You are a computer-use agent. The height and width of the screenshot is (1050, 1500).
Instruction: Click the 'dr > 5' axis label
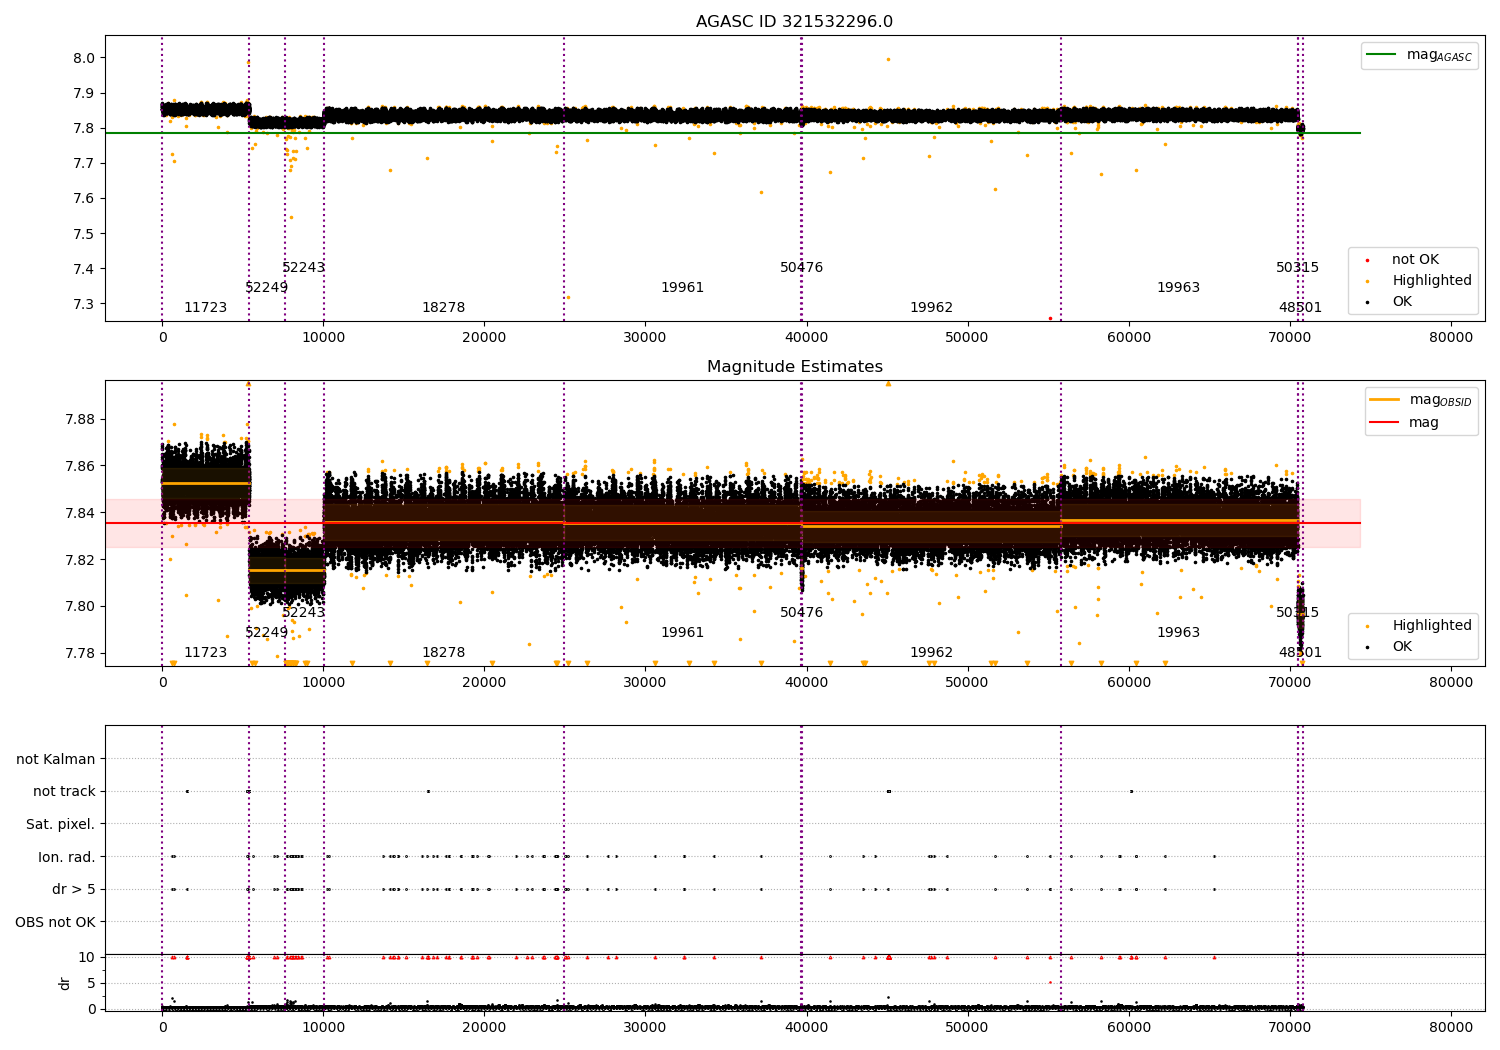point(74,890)
